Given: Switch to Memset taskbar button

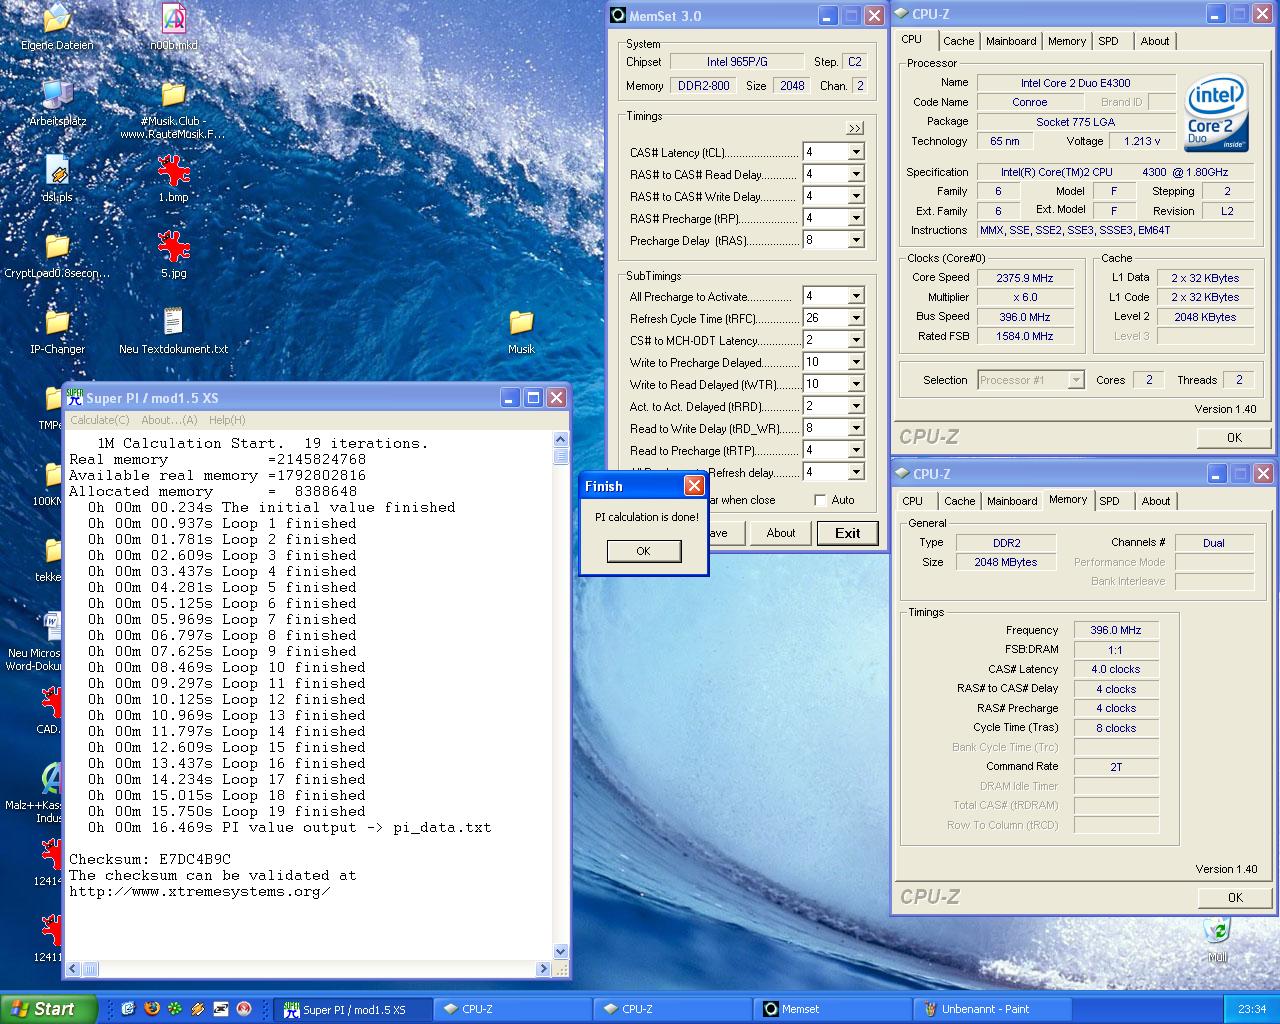Looking at the screenshot, I should point(832,1009).
